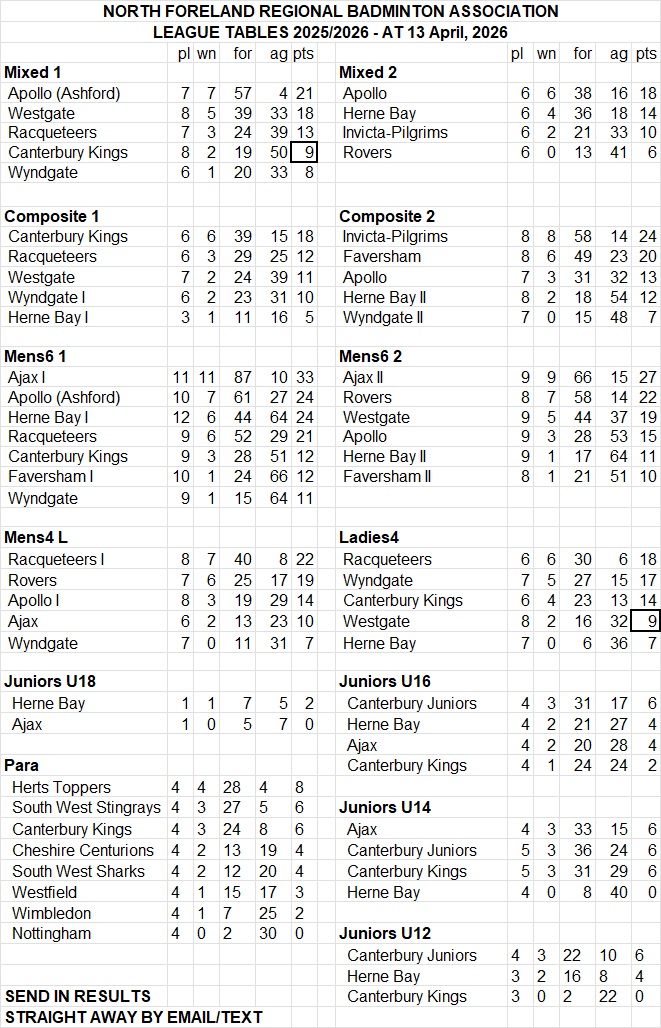Click the Mens6 1 division heading

pyautogui.click(x=38, y=356)
